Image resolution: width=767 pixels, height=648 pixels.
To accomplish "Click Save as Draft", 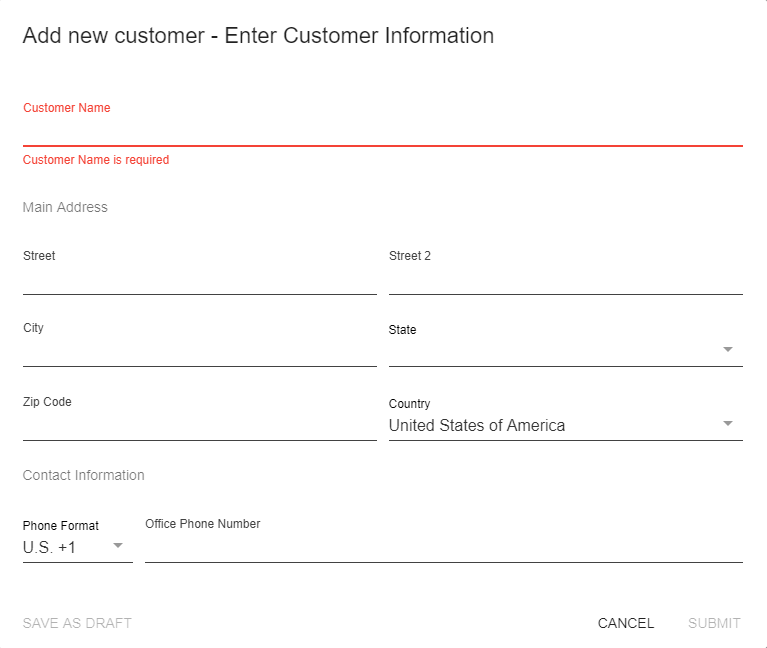I will [77, 623].
